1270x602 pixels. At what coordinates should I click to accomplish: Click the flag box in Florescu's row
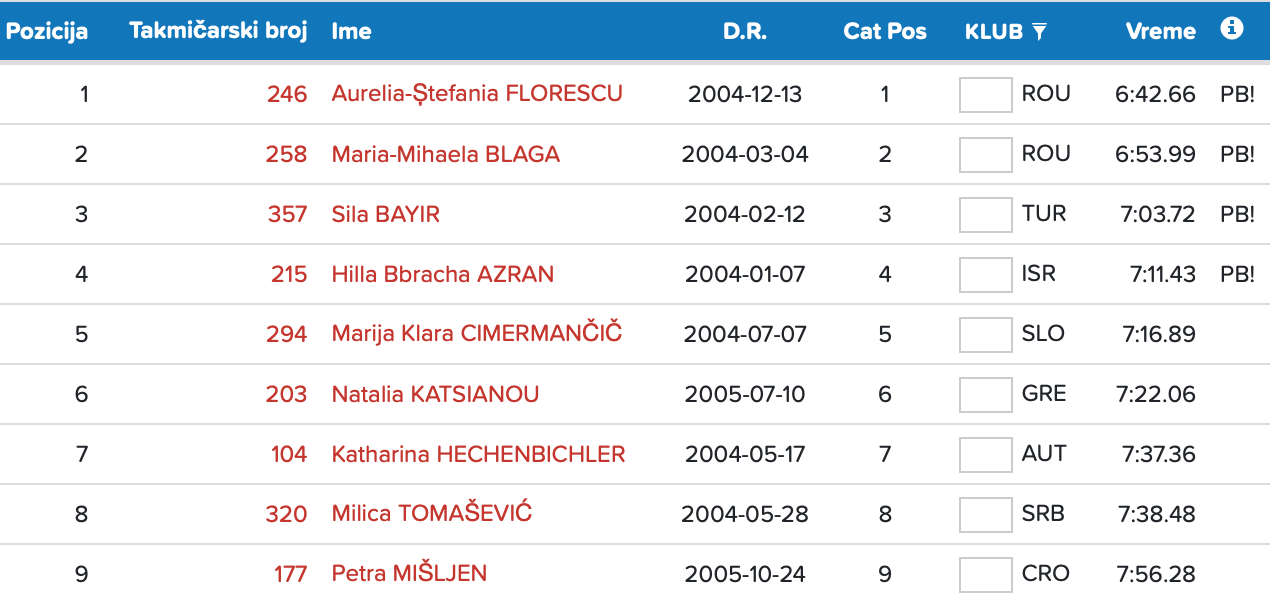coord(985,95)
